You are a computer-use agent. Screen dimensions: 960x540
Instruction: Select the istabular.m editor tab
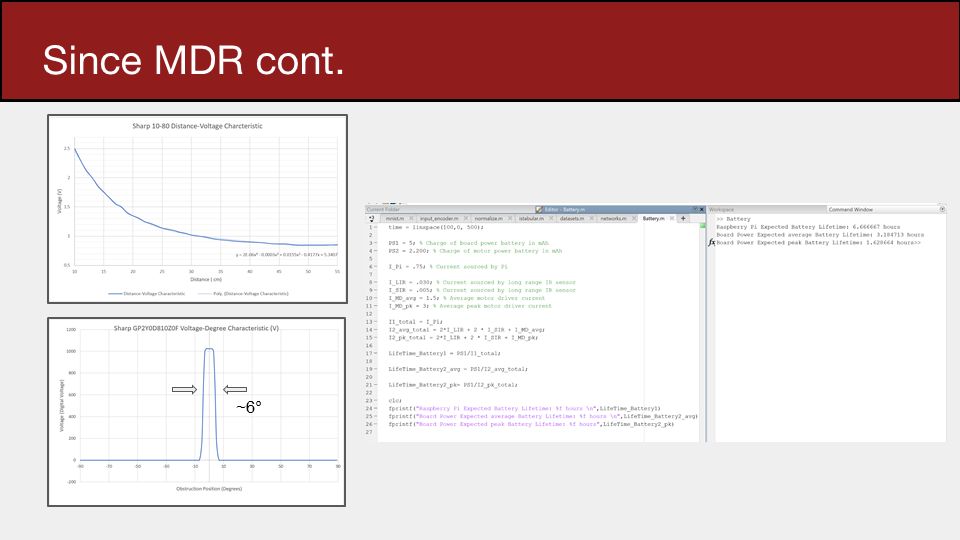[531, 219]
